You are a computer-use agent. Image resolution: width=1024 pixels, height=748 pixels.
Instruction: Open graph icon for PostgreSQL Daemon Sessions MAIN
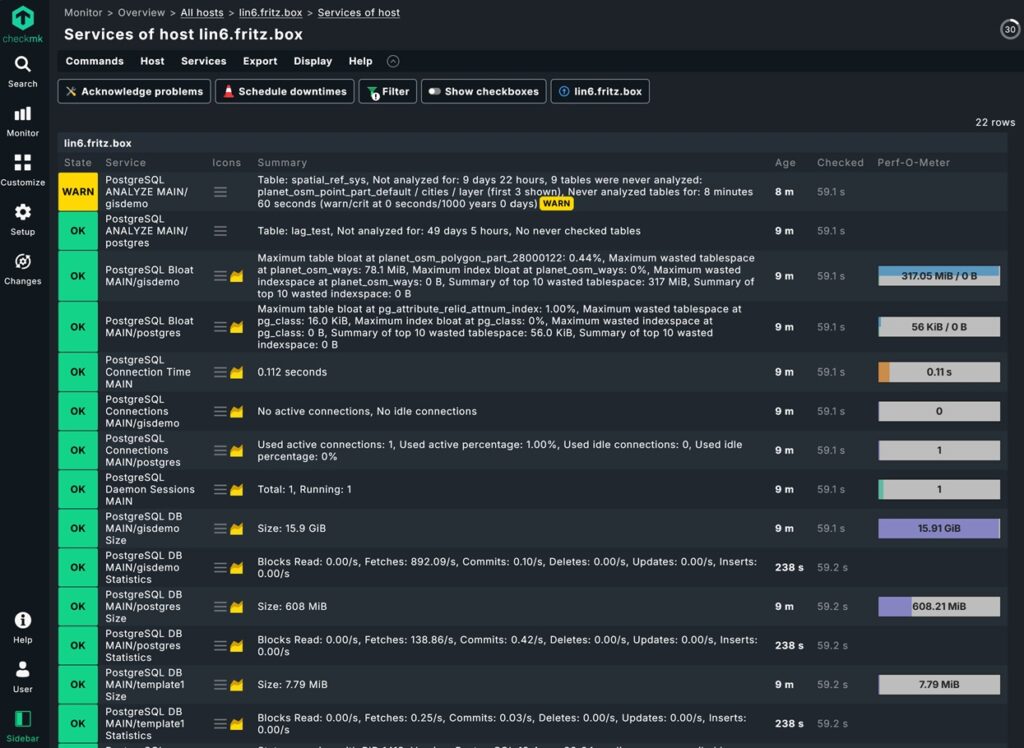click(x=236, y=489)
